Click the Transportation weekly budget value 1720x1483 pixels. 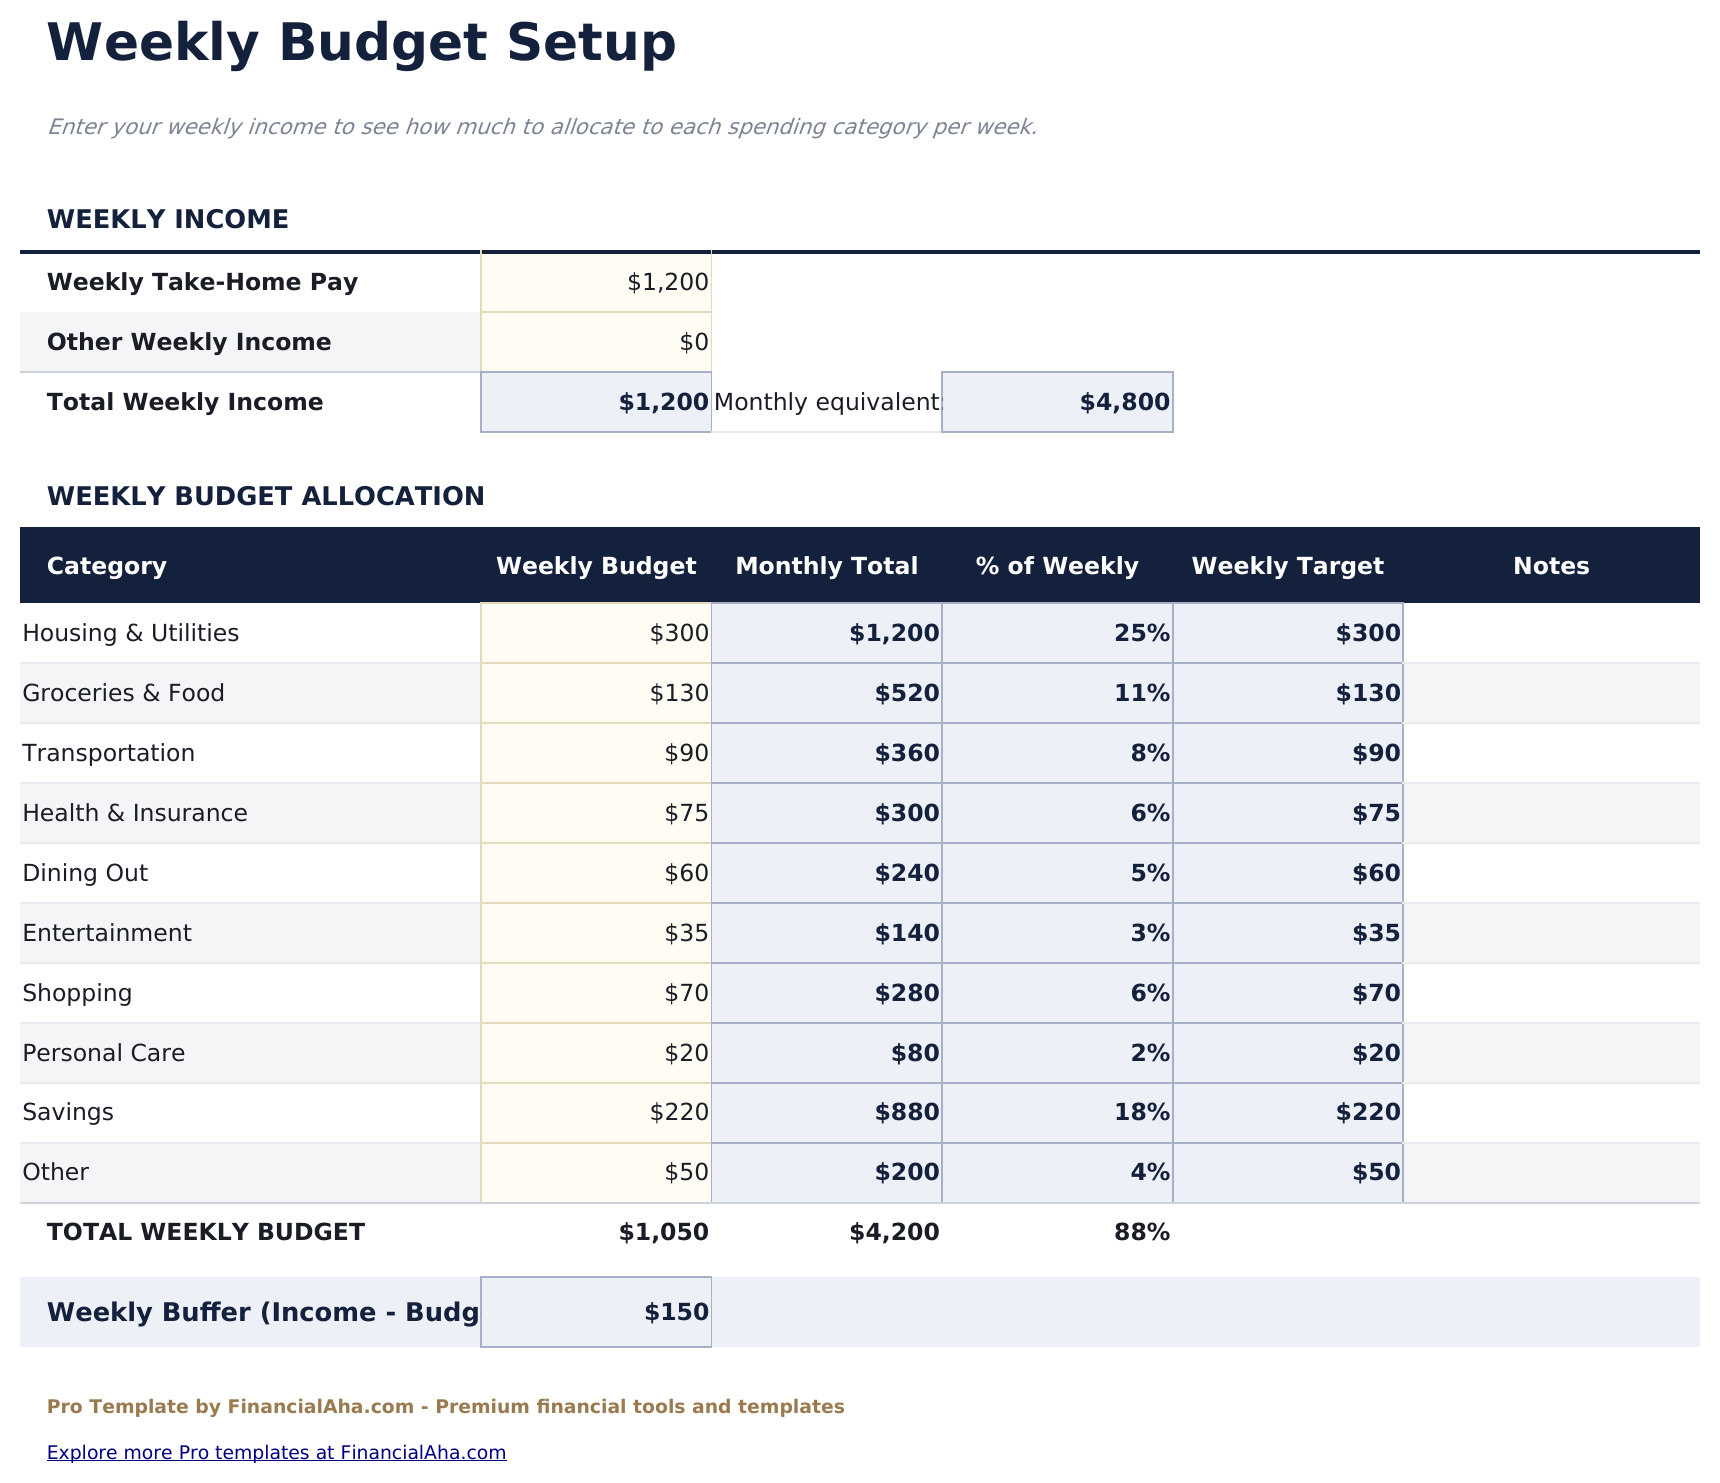(x=595, y=753)
